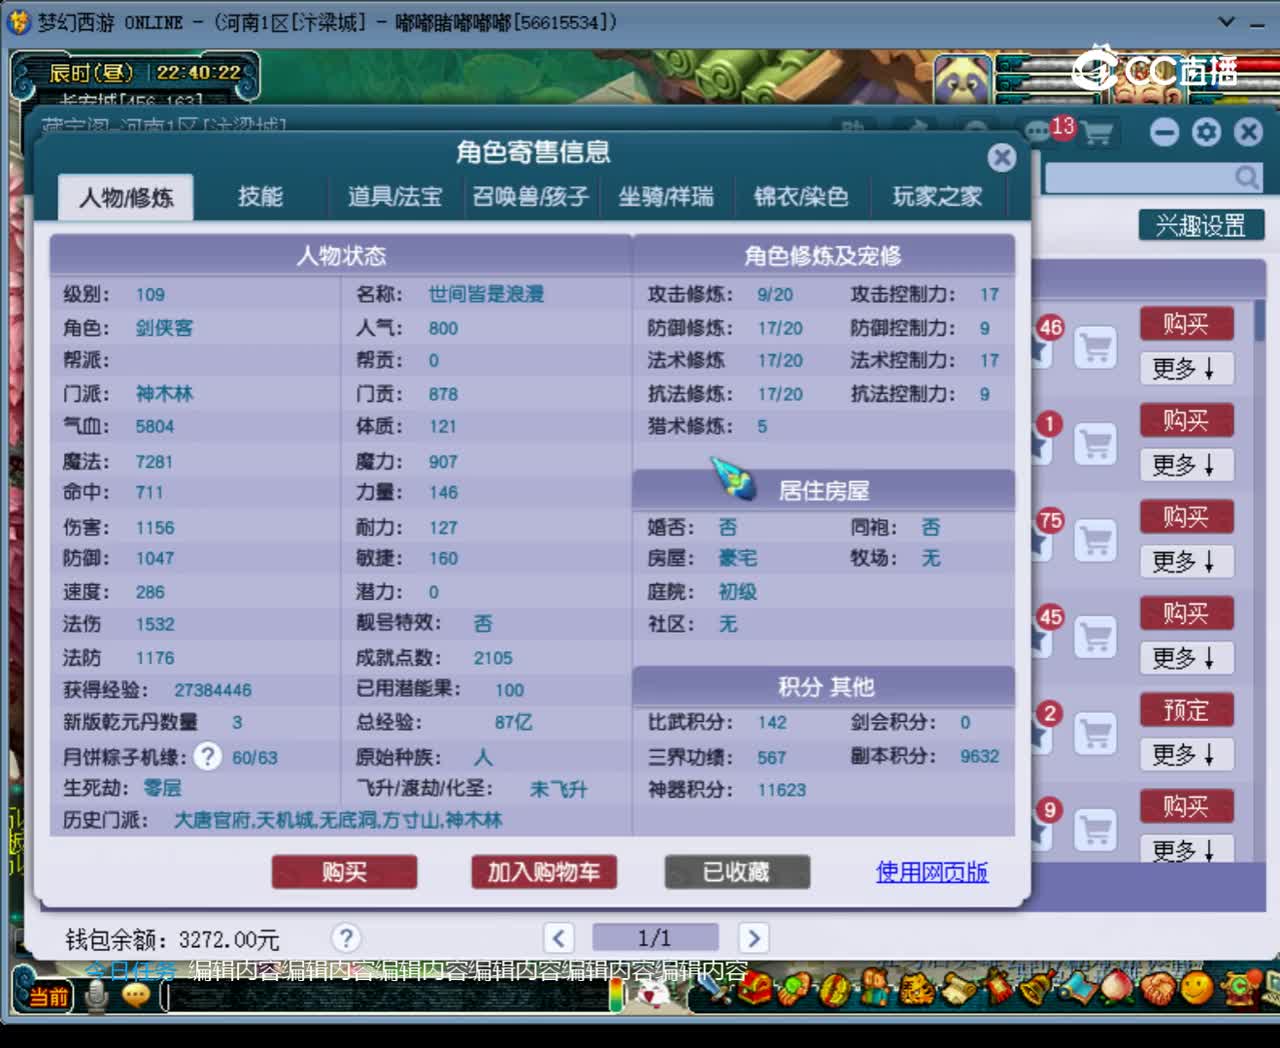1280x1048 pixels.
Task: Click the 钱包余额 3272.00元 text
Action: (172, 939)
